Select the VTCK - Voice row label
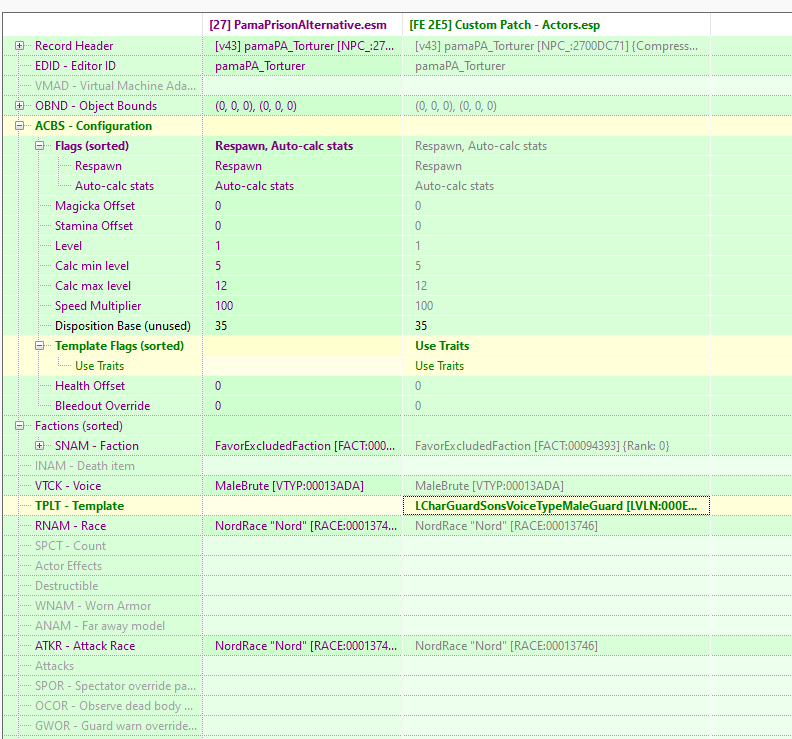This screenshot has height=739, width=792. click(x=68, y=486)
